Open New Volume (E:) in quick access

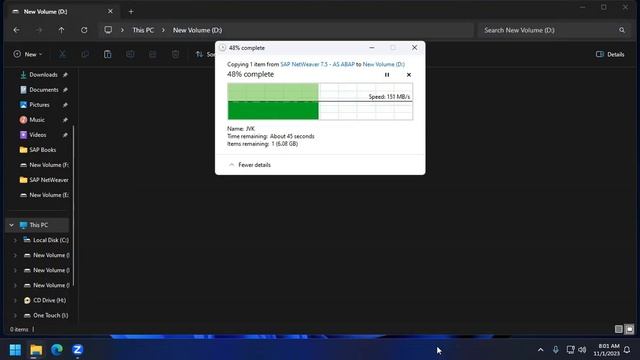point(43,195)
